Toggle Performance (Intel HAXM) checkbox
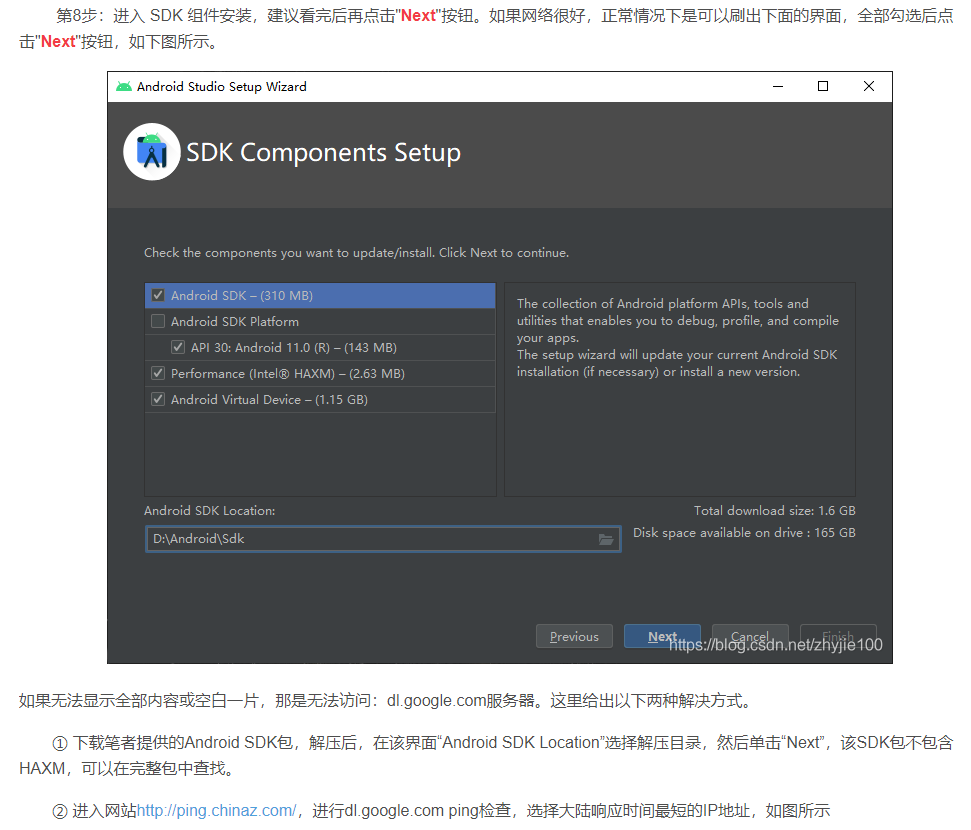Viewport: 971px width, 830px height. coord(159,374)
